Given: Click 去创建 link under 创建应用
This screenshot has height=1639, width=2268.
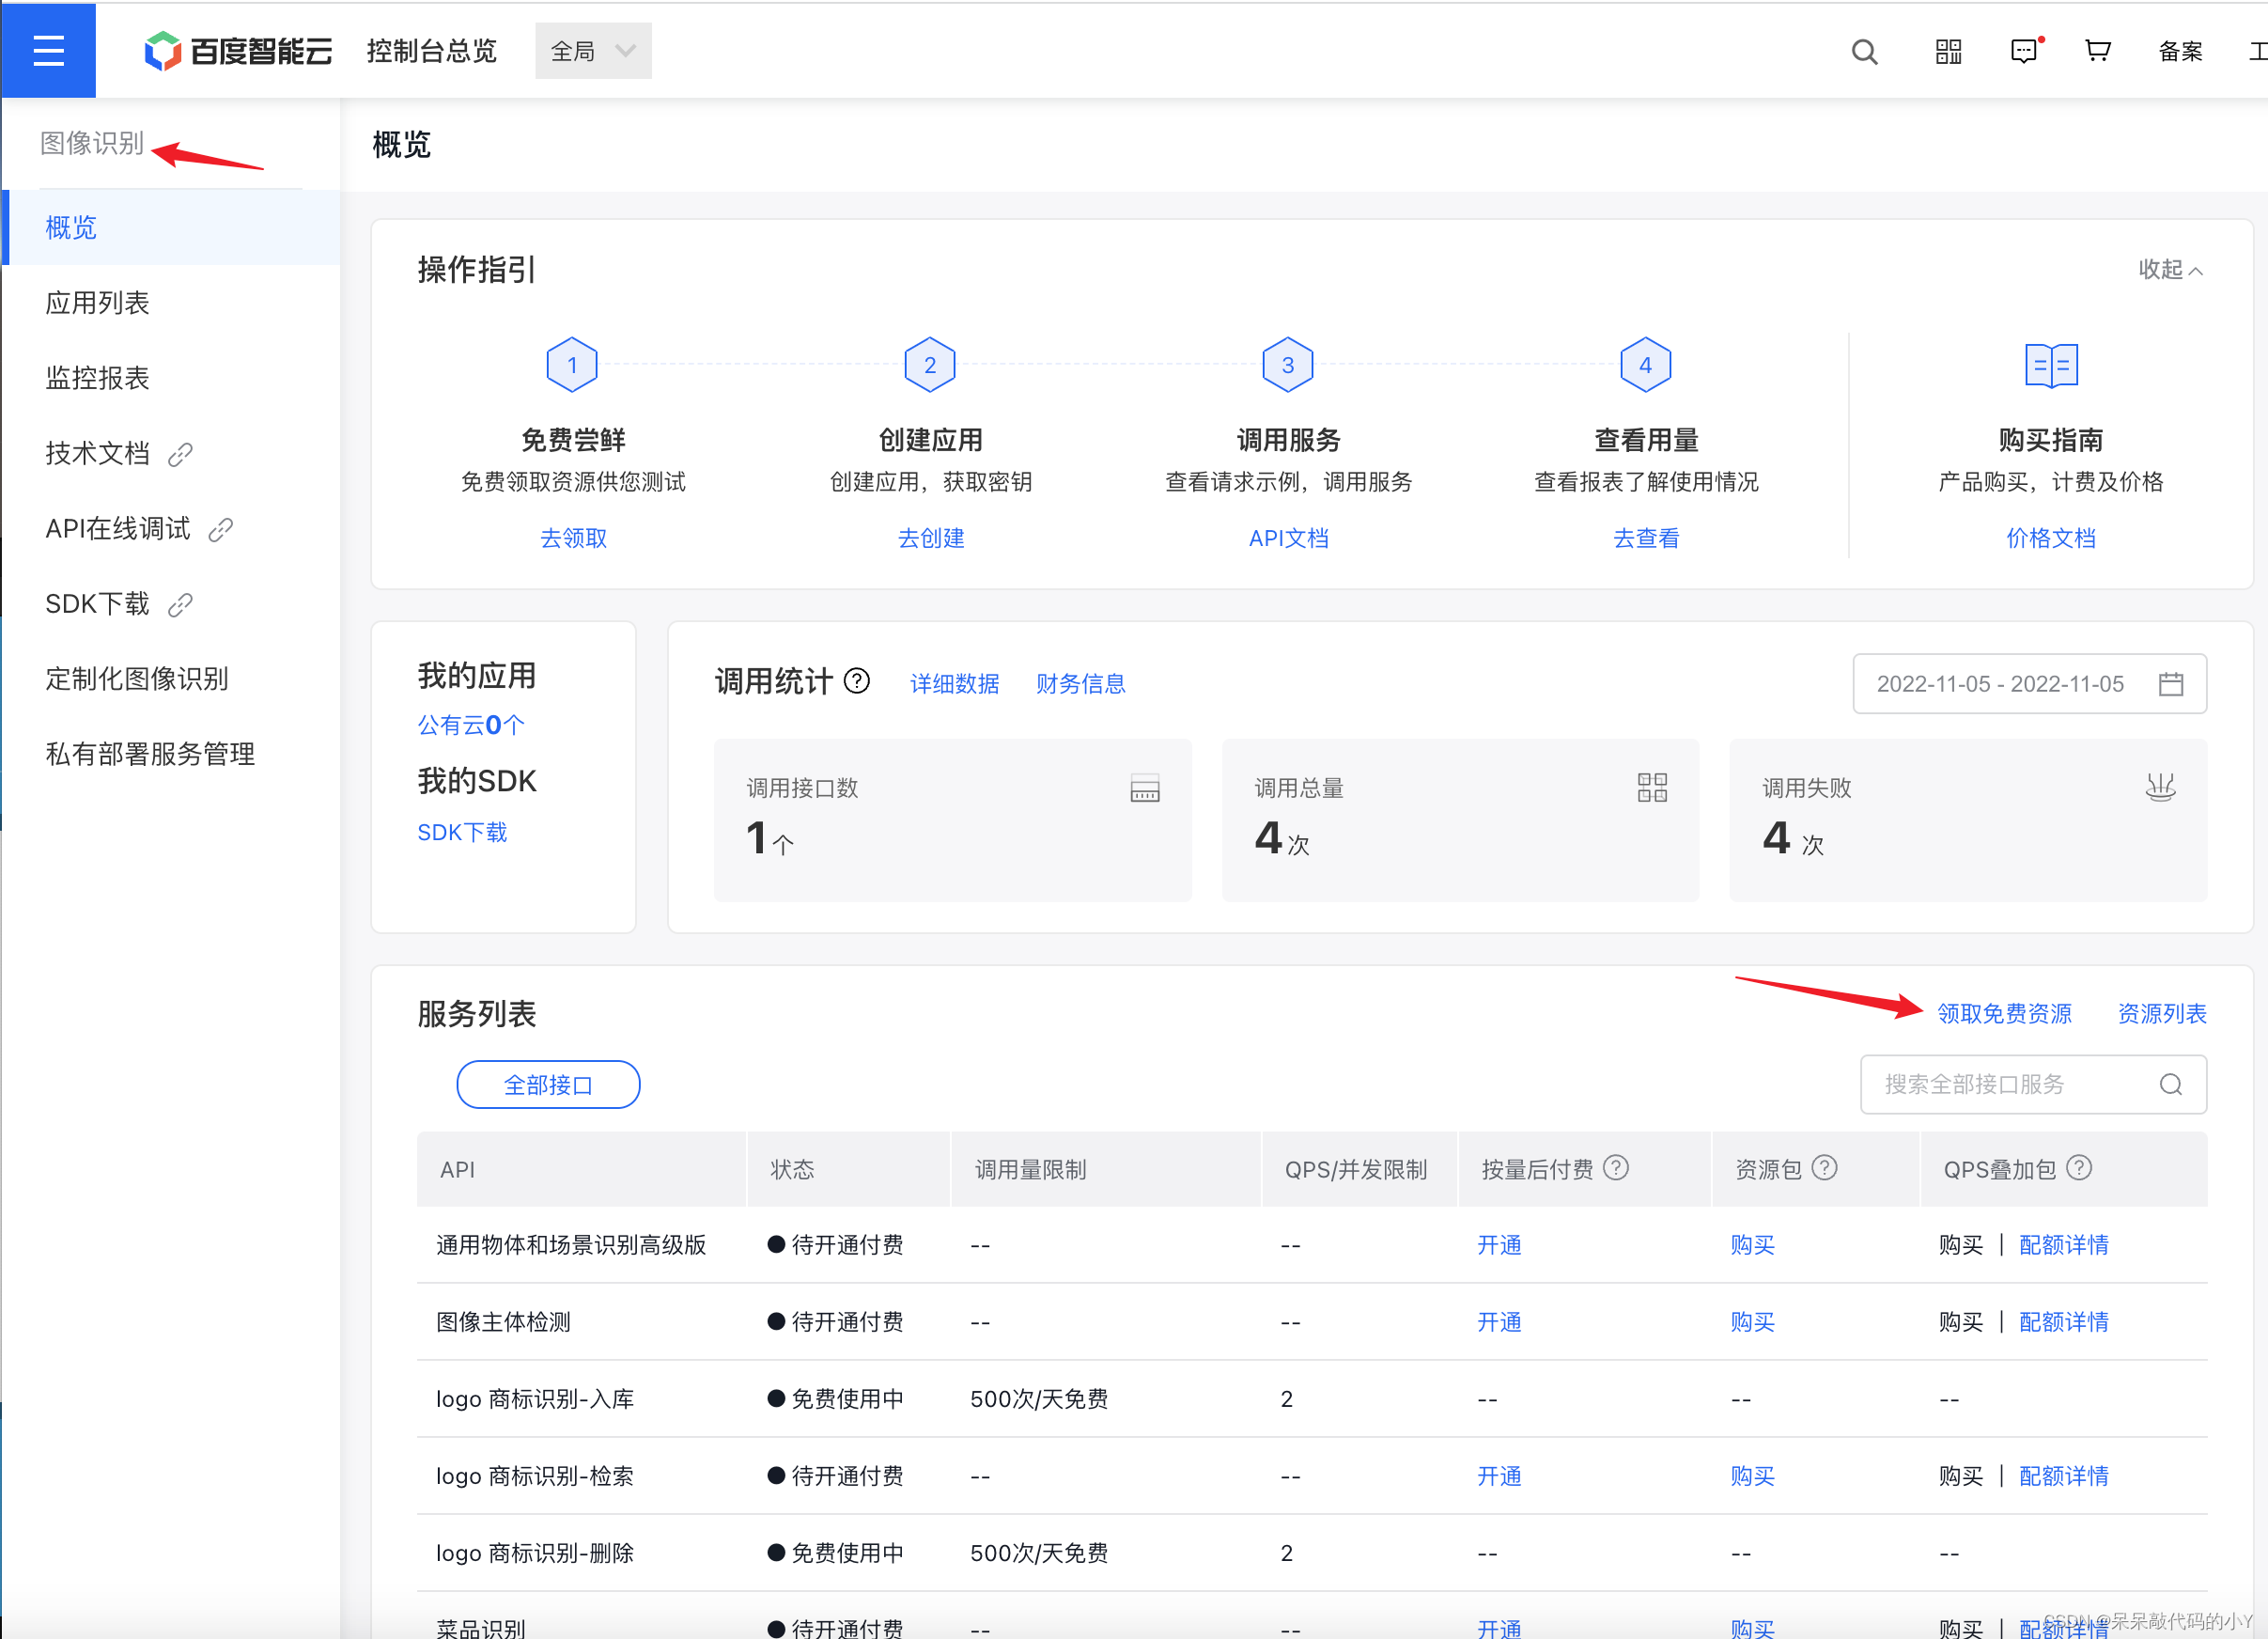Looking at the screenshot, I should click(x=931, y=538).
